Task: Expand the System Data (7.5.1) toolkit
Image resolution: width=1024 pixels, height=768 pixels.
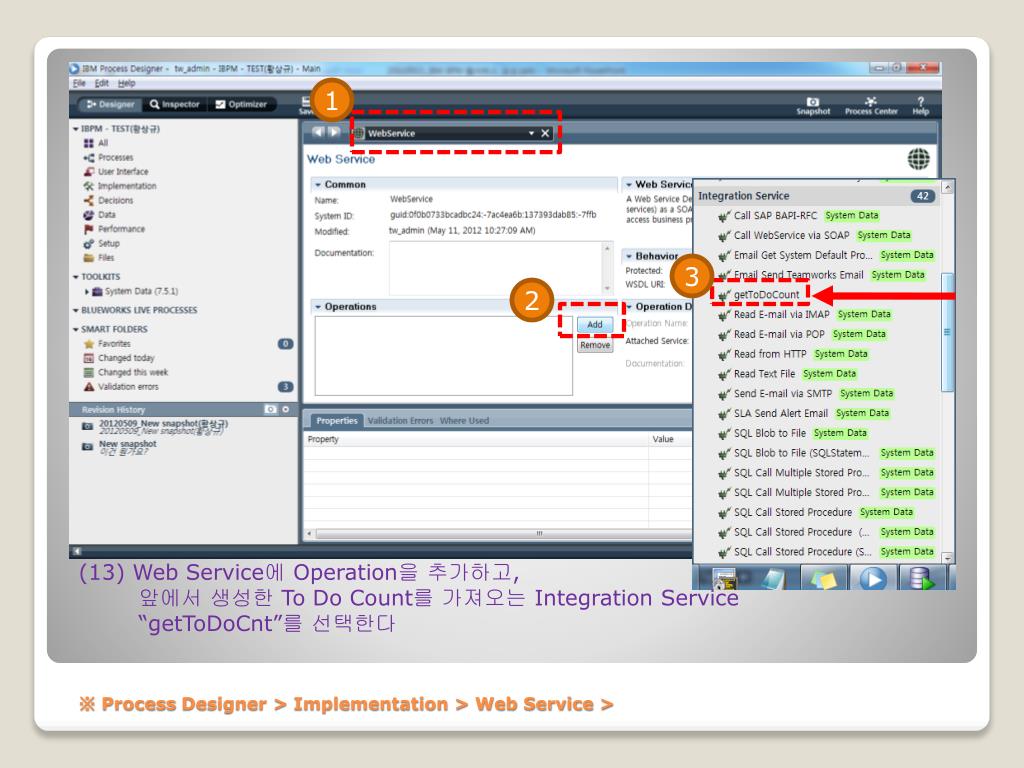Action: (x=87, y=291)
